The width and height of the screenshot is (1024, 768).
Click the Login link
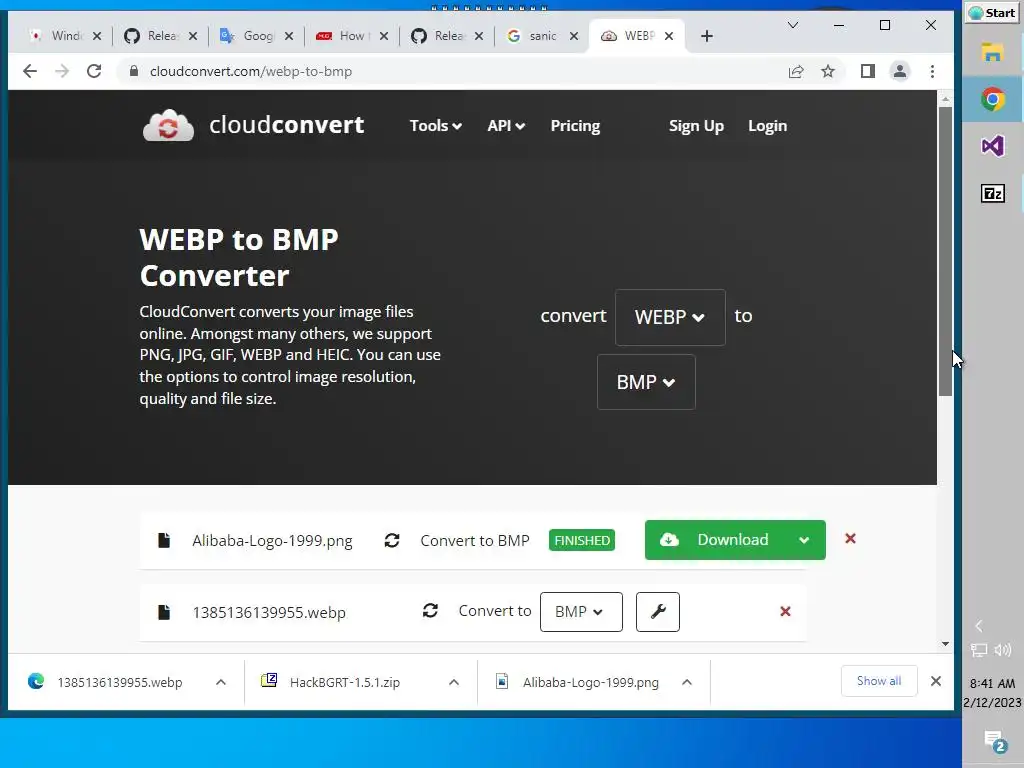pos(767,125)
